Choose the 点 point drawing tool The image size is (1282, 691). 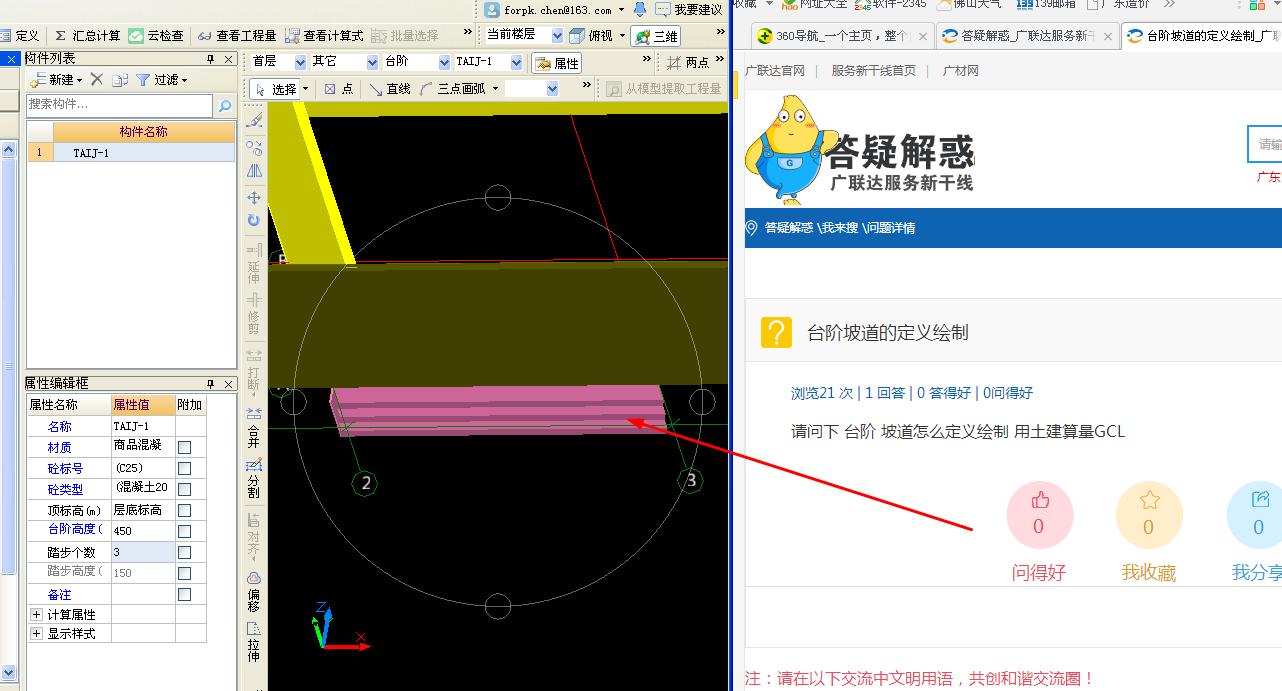[x=339, y=89]
